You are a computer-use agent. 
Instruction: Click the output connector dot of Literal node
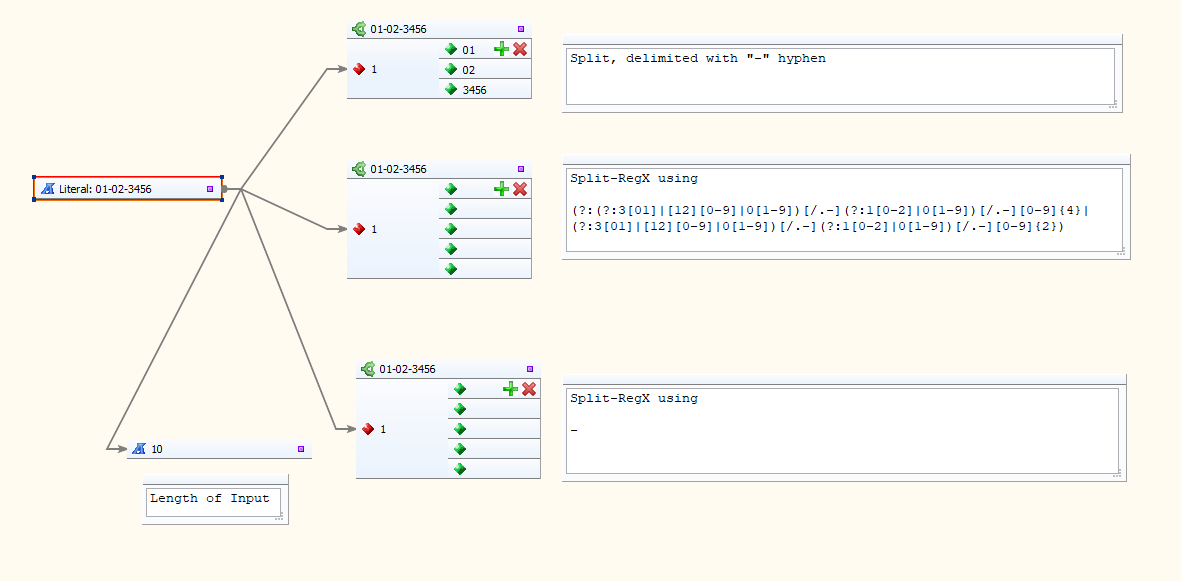tap(225, 189)
